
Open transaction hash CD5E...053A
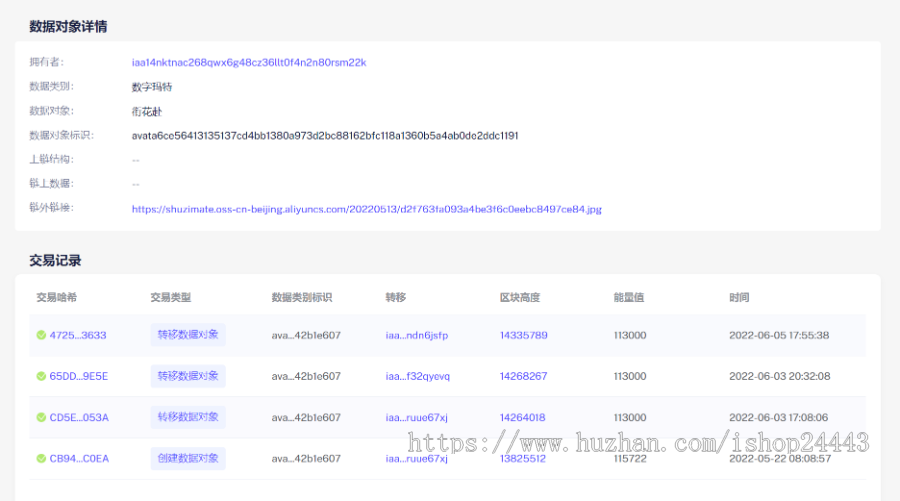coord(79,418)
